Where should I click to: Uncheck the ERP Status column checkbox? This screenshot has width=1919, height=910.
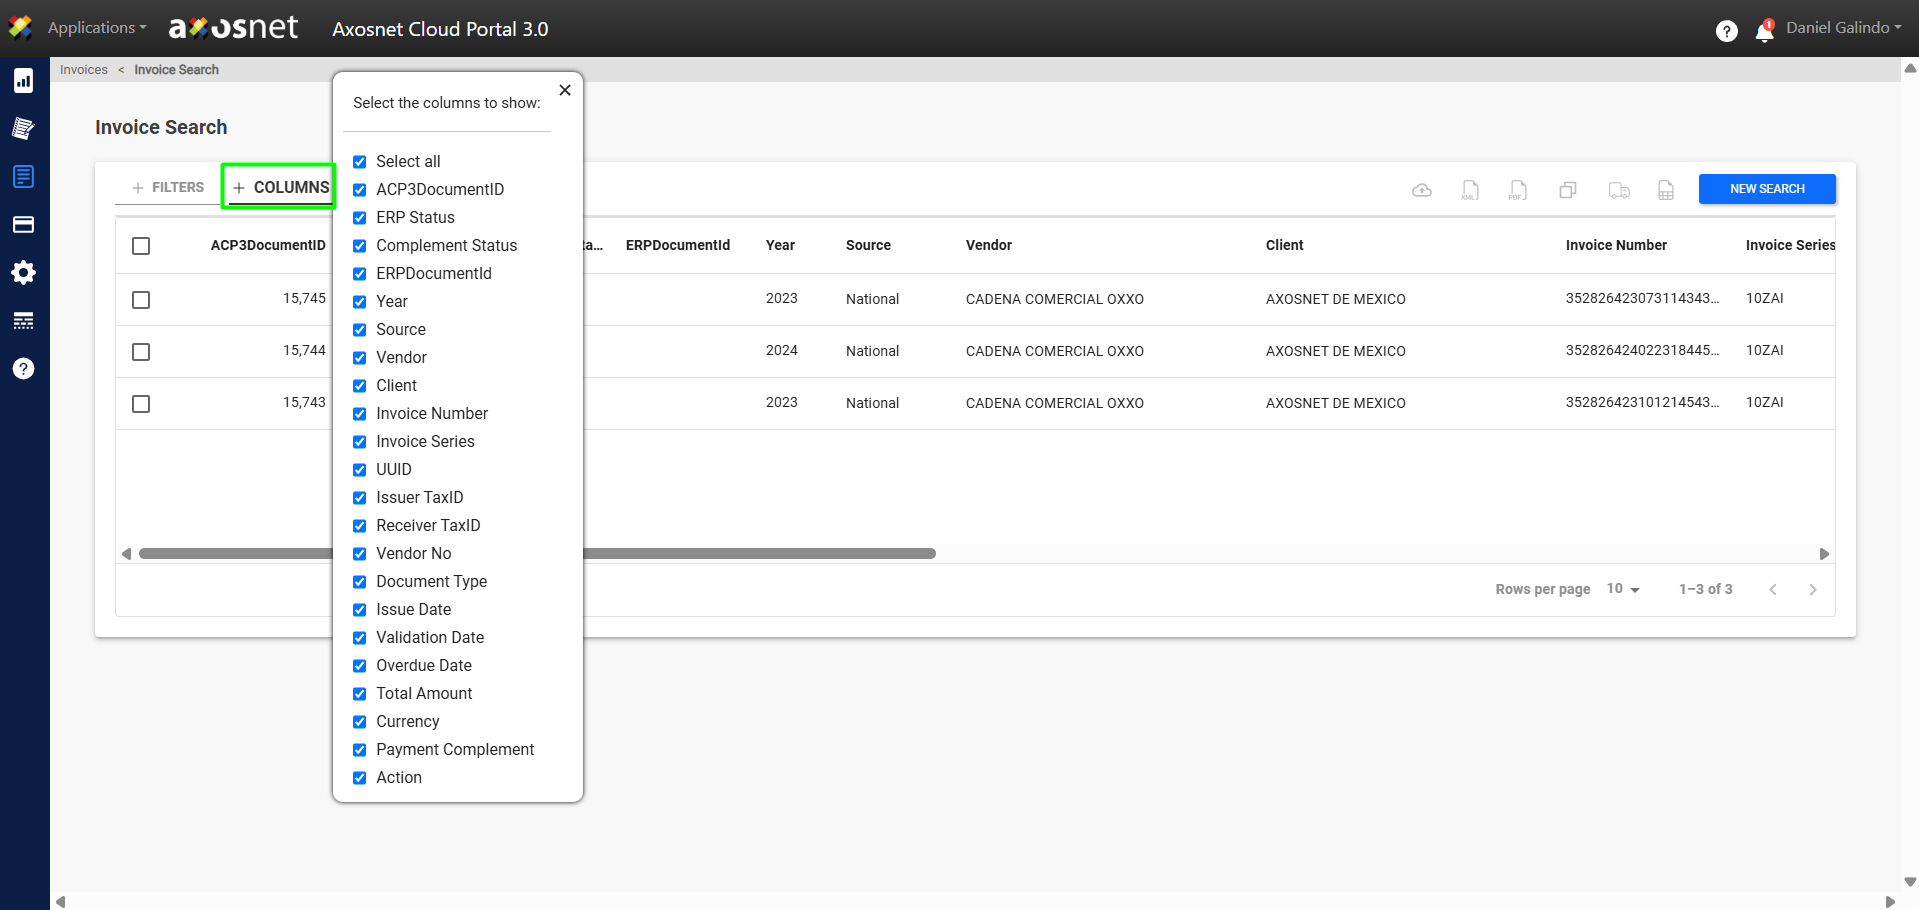(360, 218)
